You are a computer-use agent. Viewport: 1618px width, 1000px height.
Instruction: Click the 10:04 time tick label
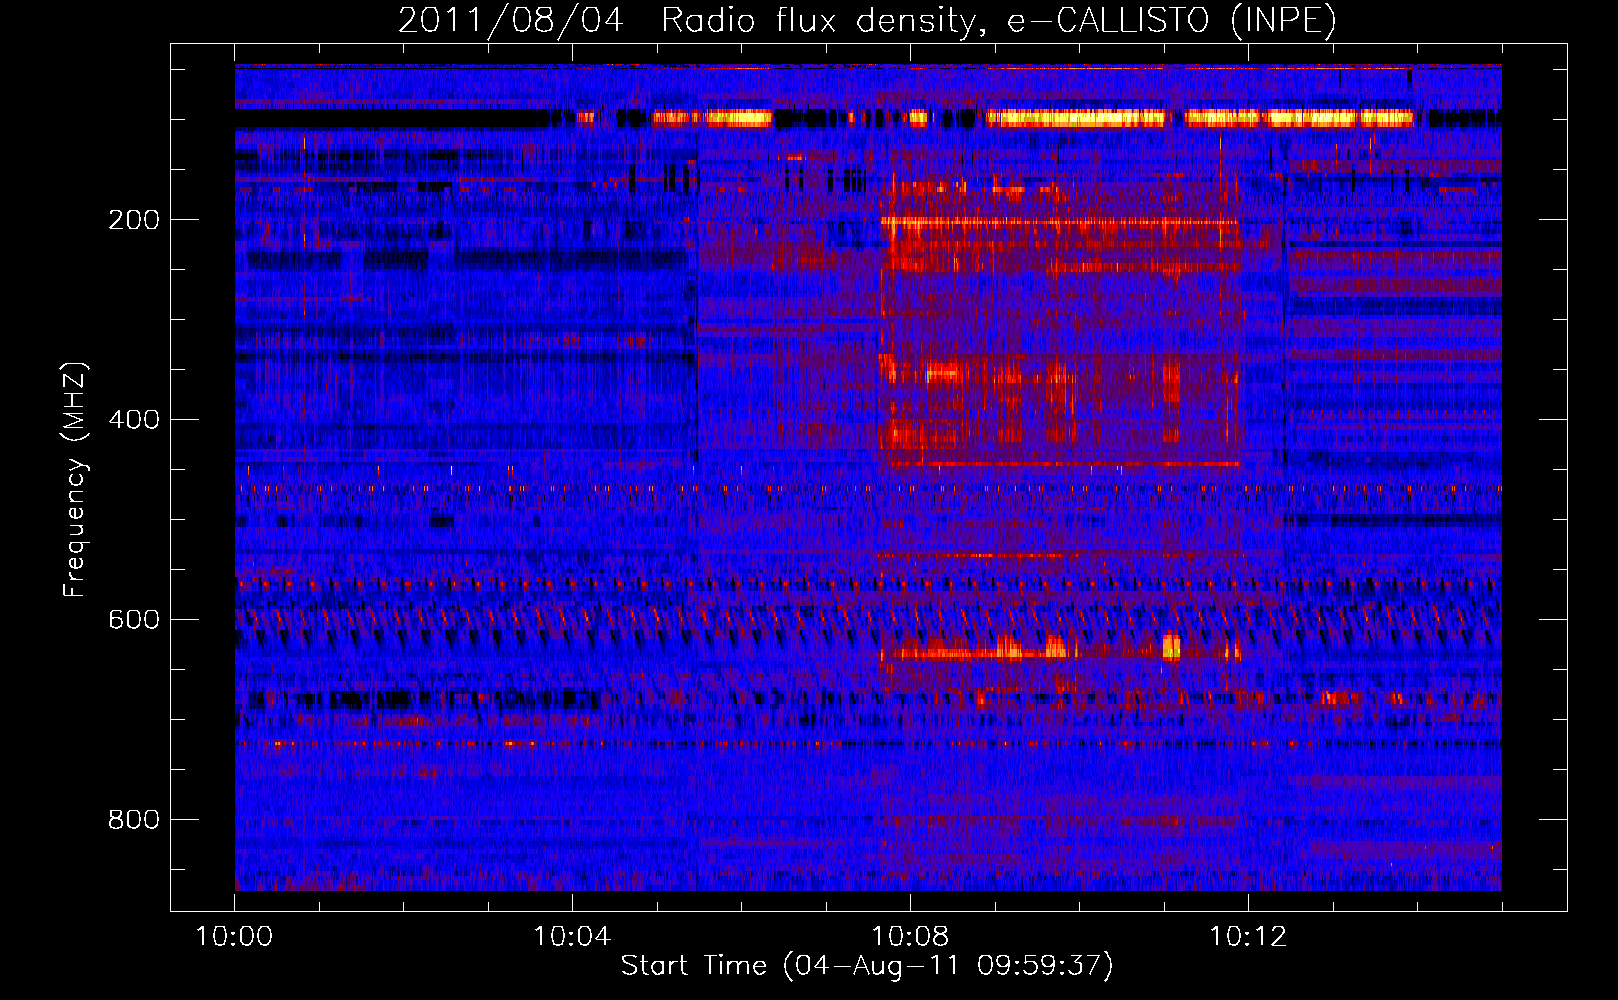click(x=572, y=937)
